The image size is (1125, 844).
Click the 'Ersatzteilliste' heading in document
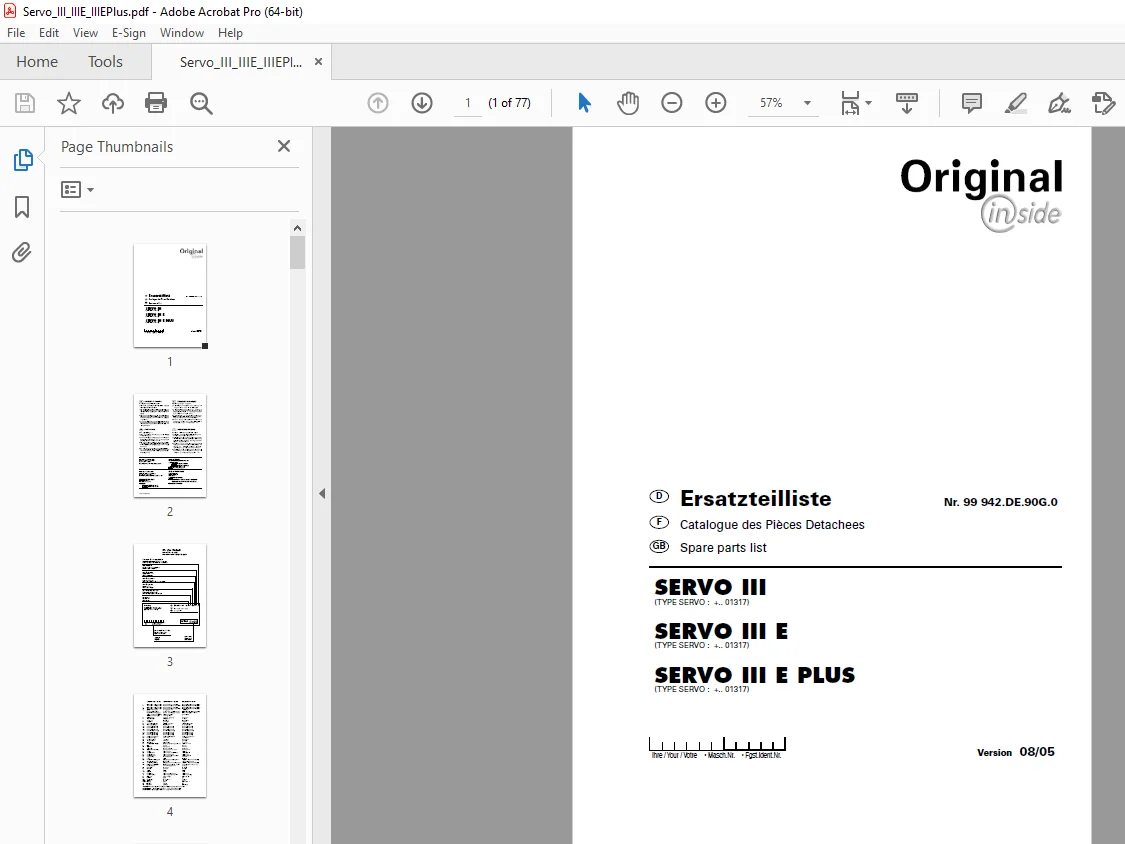[x=756, y=498]
